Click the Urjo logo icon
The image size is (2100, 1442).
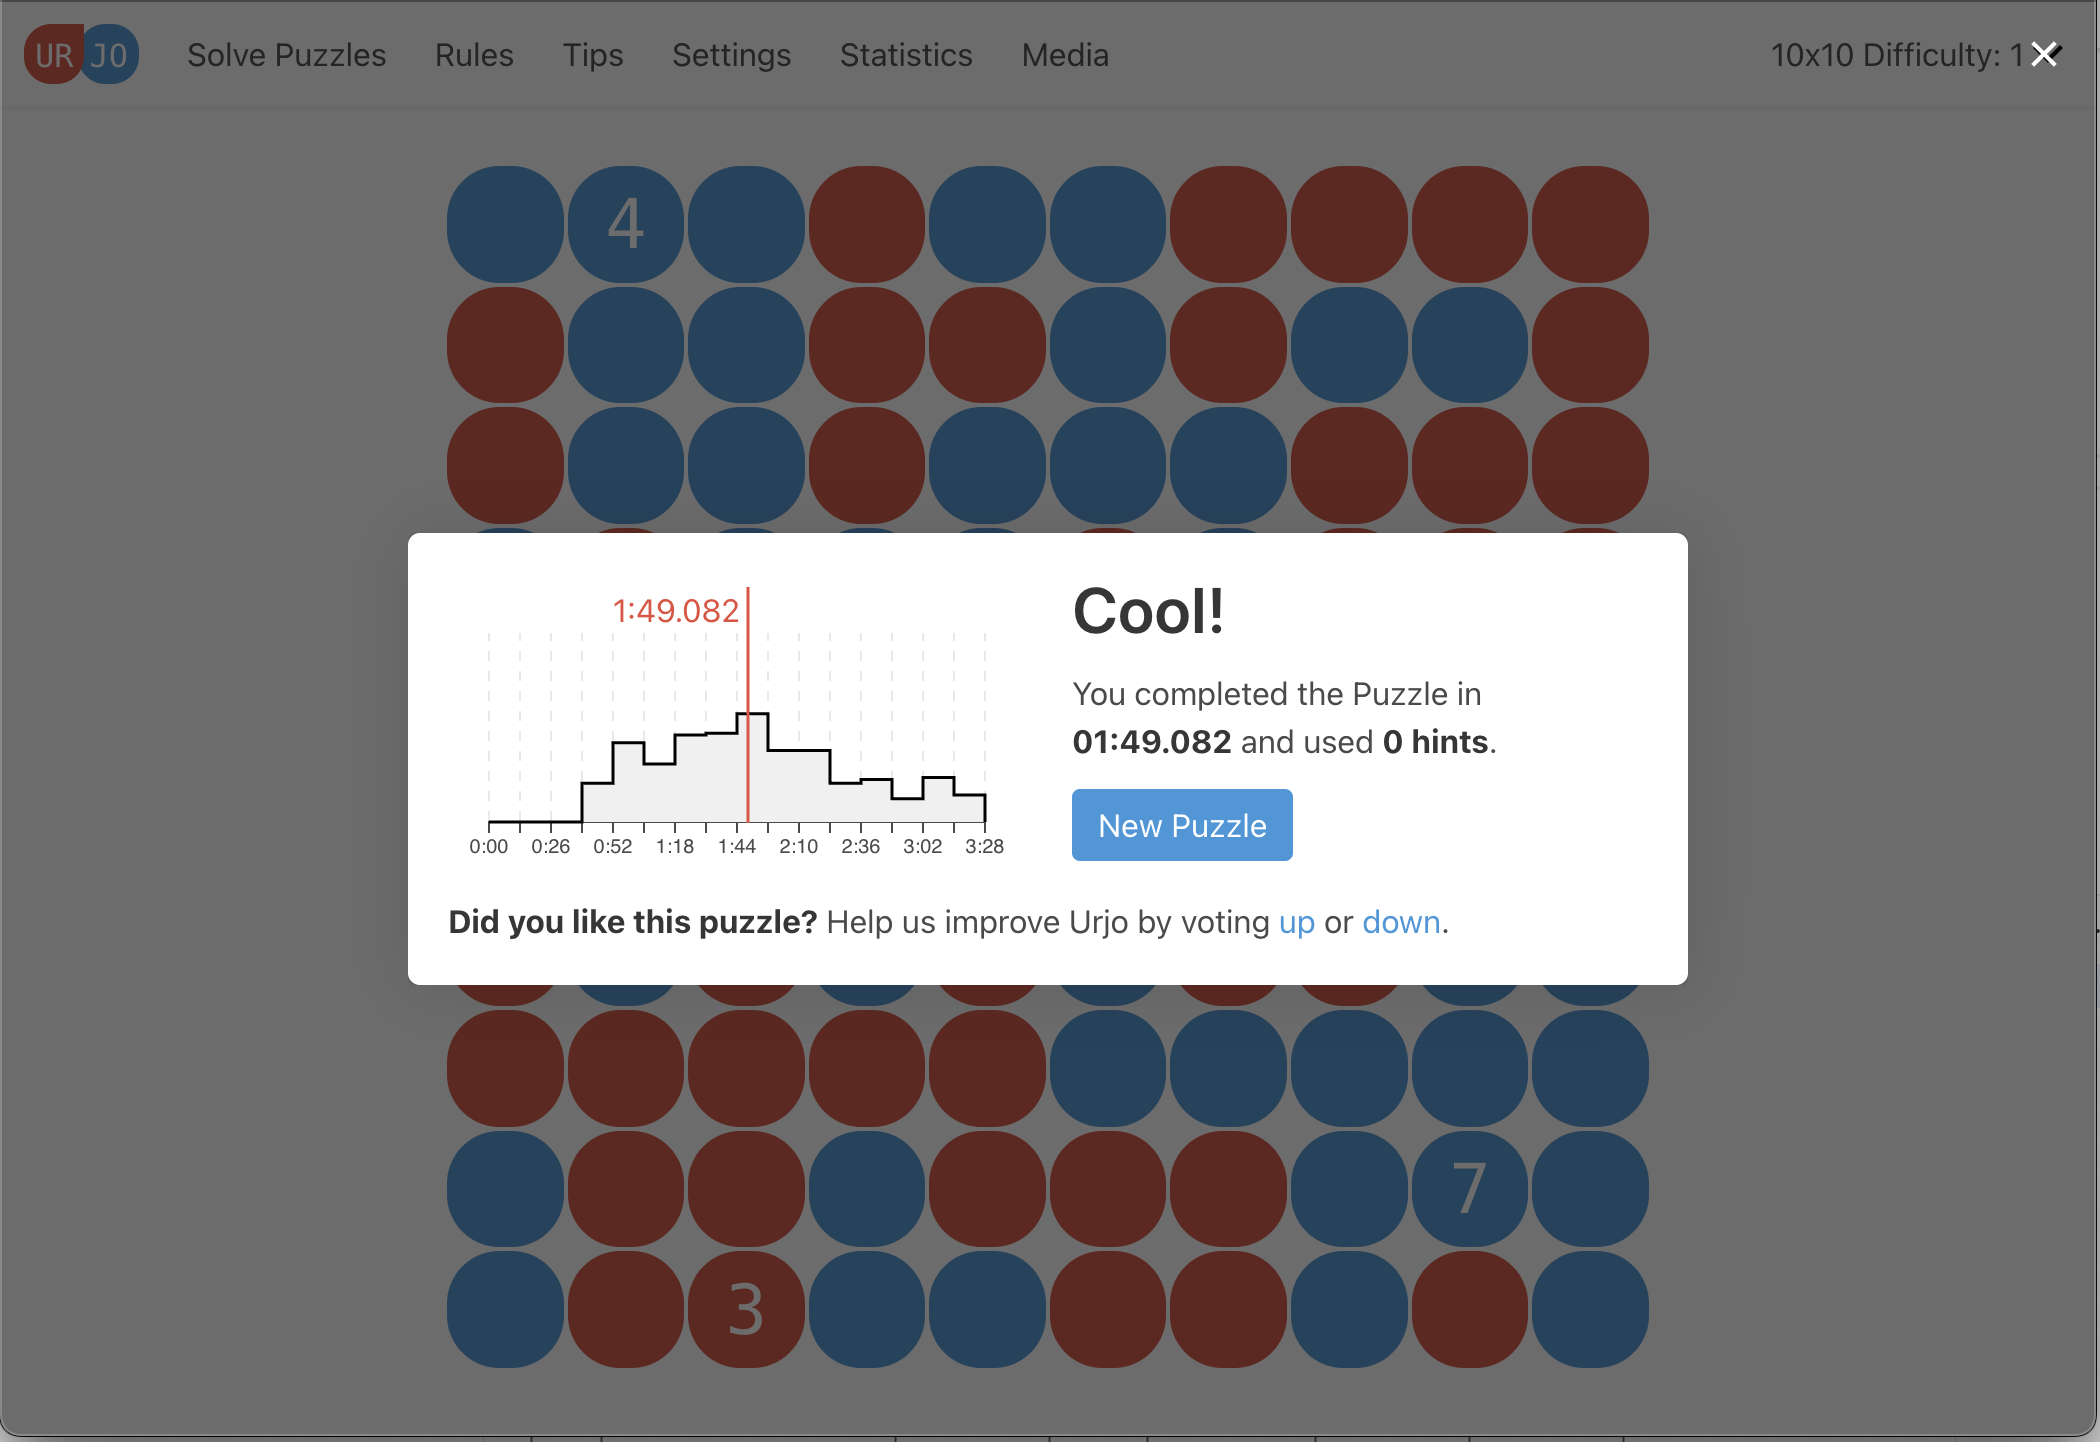[81, 54]
